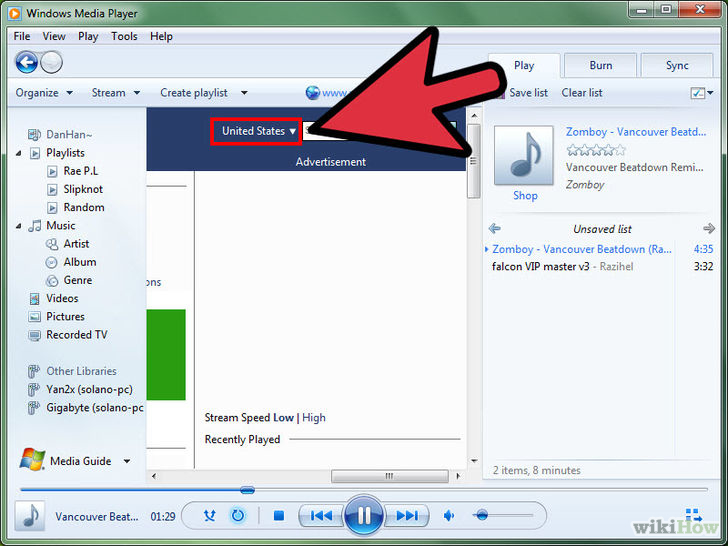Click the Zomboy - Vancouver Beatd... title link
The height and width of the screenshot is (546, 728).
click(636, 132)
